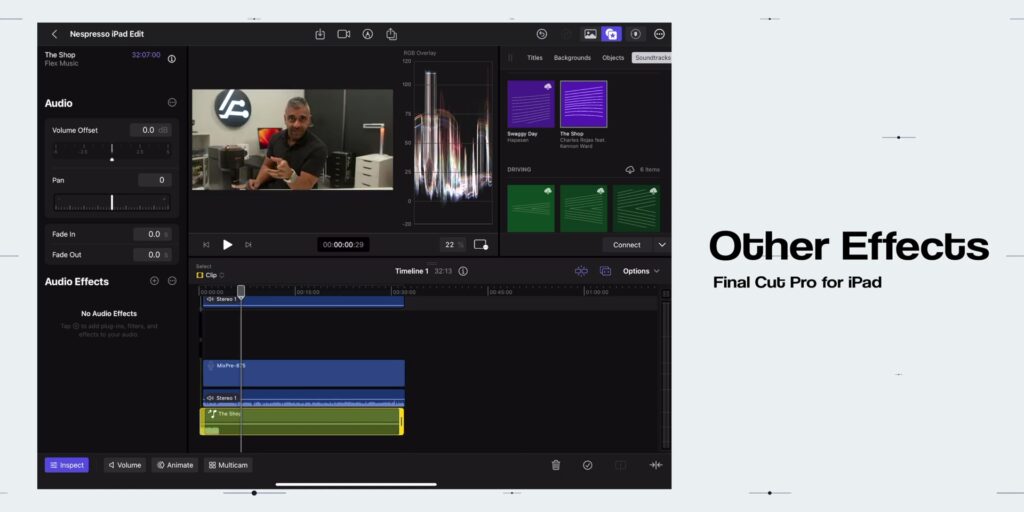1024x512 pixels.
Task: Open the Clip select dropdown
Action: point(210,275)
